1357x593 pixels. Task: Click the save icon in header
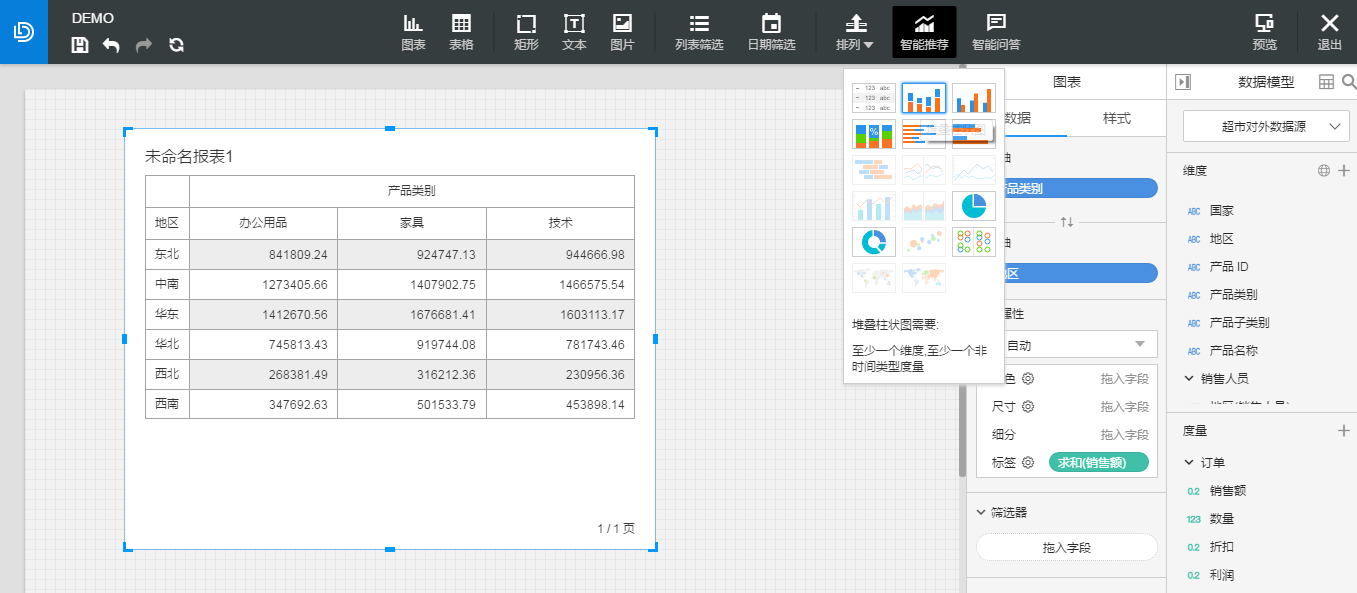coord(80,45)
